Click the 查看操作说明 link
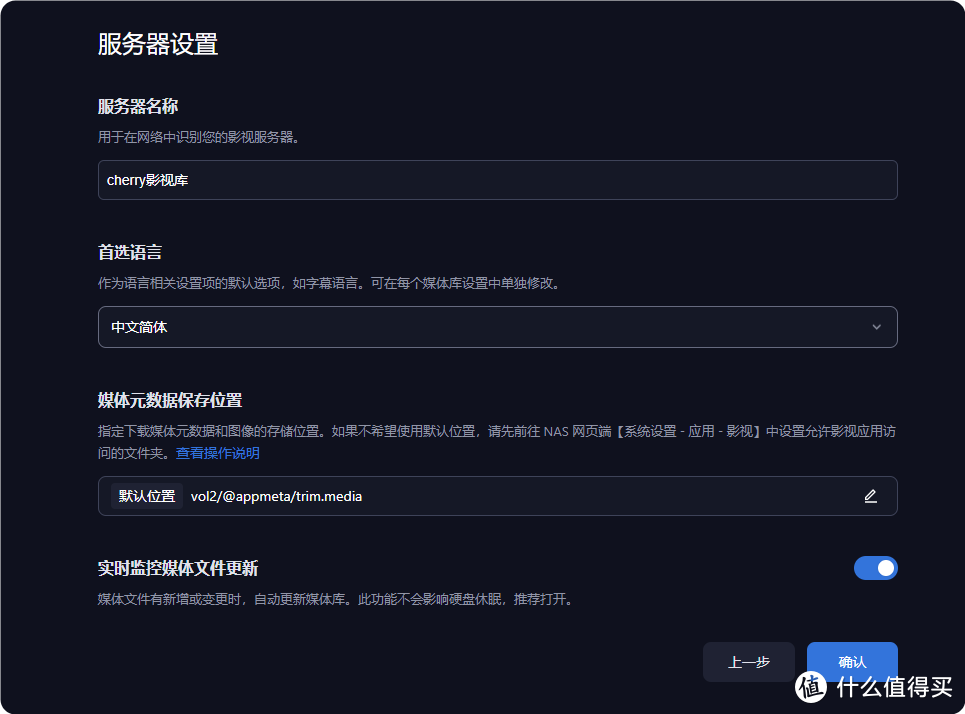Viewport: 965px width, 714px height. (218, 453)
